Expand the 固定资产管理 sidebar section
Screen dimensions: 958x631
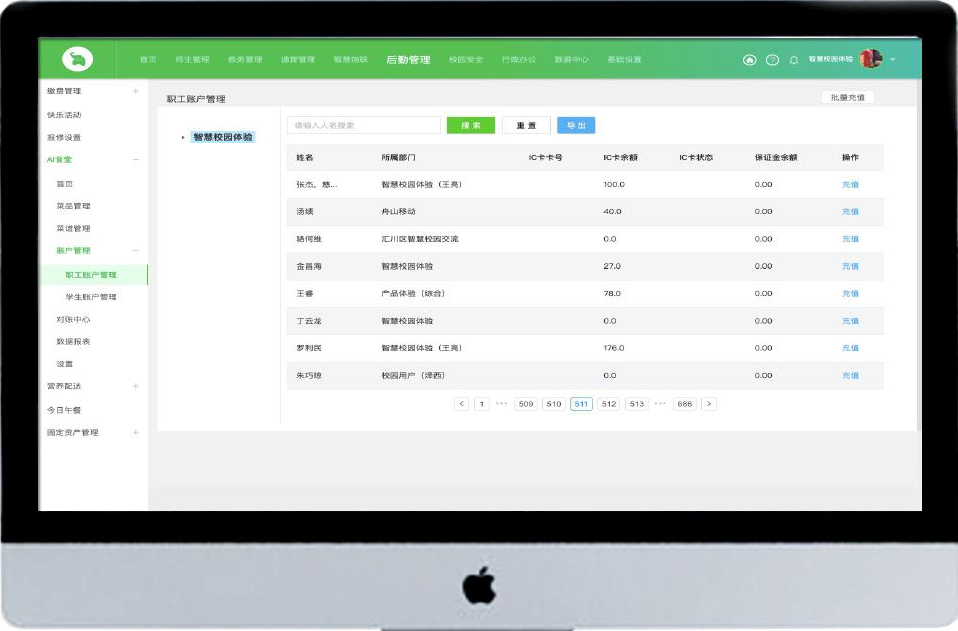click(136, 433)
